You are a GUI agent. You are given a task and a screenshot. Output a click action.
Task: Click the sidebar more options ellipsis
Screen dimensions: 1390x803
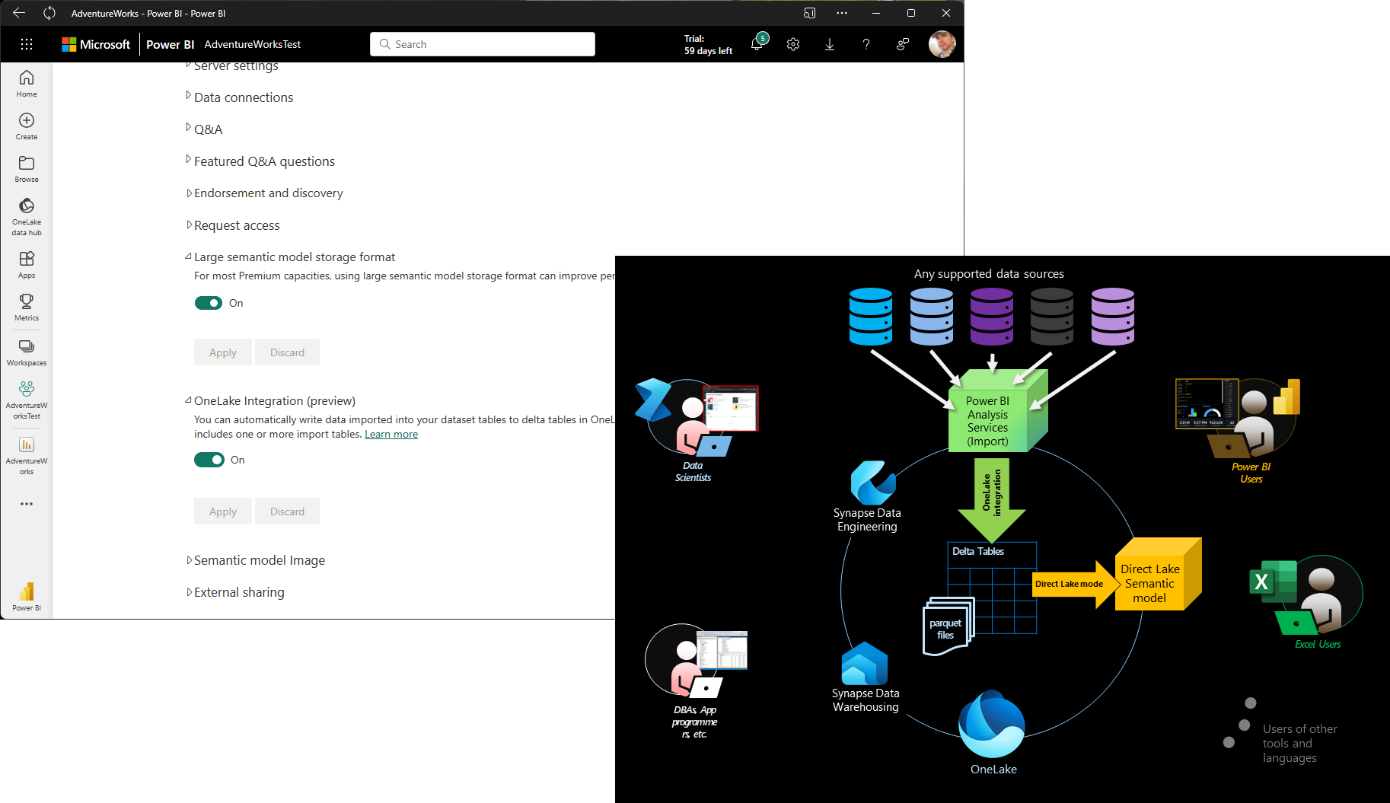coord(27,504)
